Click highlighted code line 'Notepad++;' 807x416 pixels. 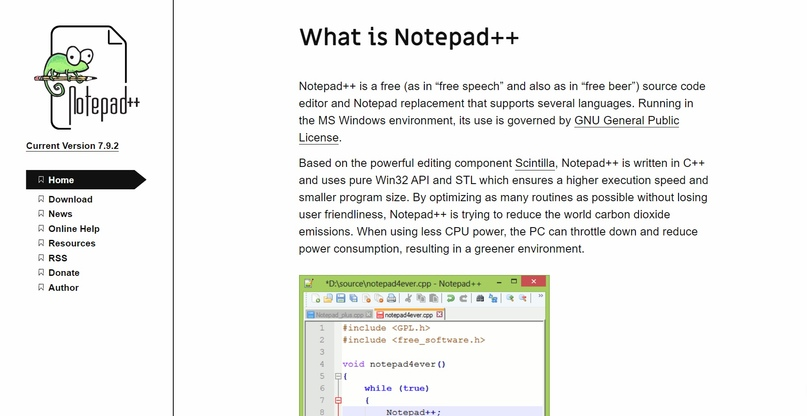click(x=414, y=412)
